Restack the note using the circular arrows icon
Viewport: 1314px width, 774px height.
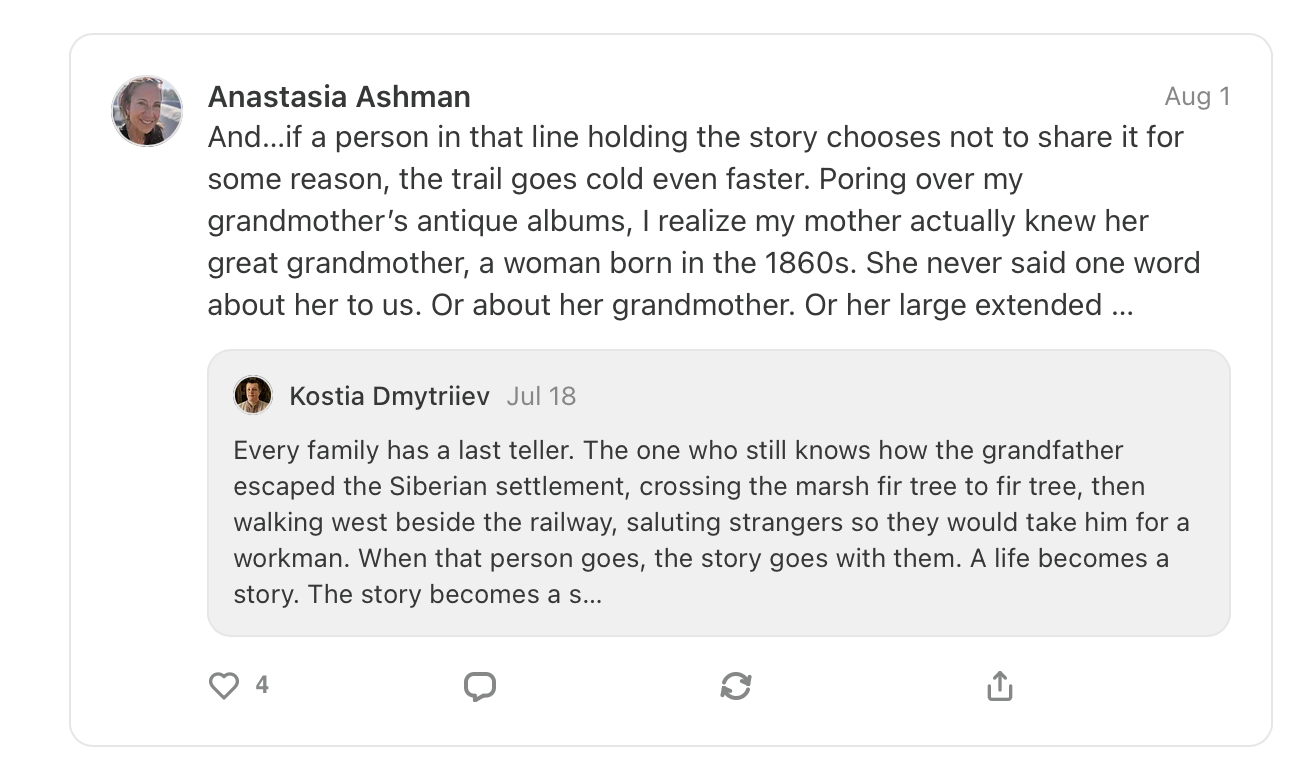pos(736,686)
